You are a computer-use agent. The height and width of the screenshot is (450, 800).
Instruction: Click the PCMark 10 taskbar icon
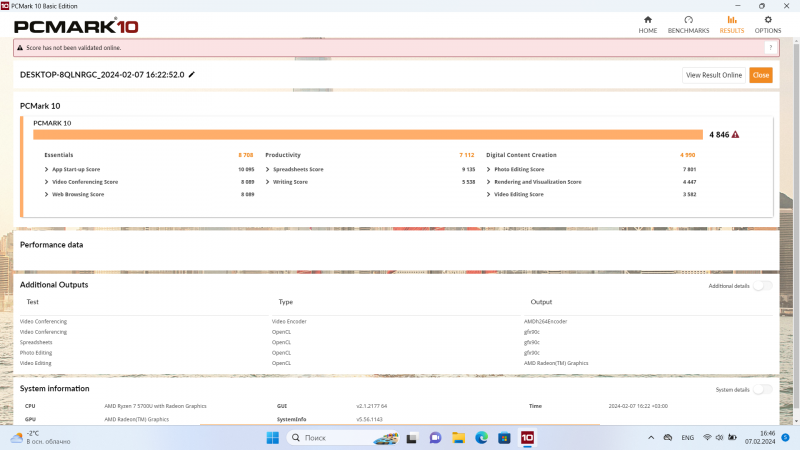(527, 438)
